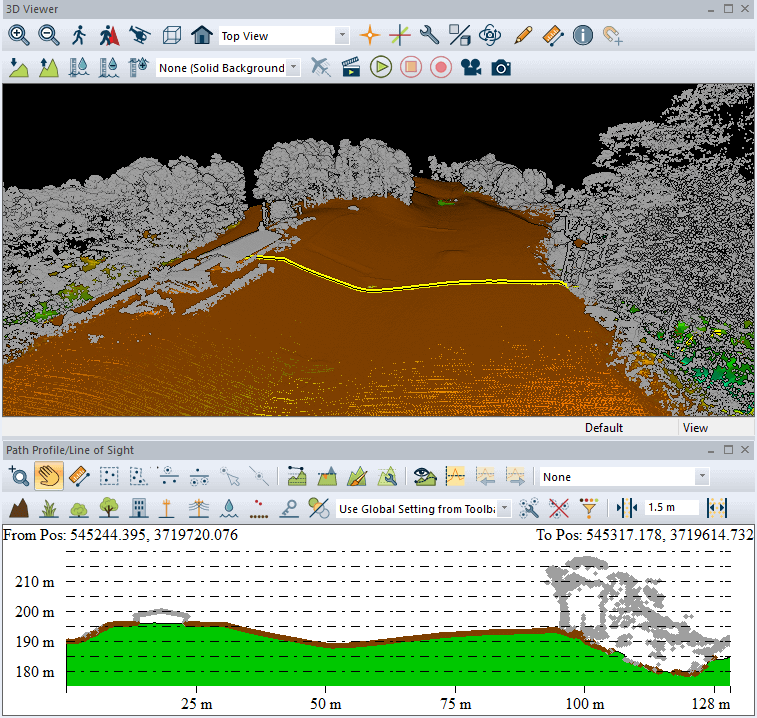This screenshot has width=757, height=718.
Task: Edit the 1.5 m width field
Action: tap(671, 507)
